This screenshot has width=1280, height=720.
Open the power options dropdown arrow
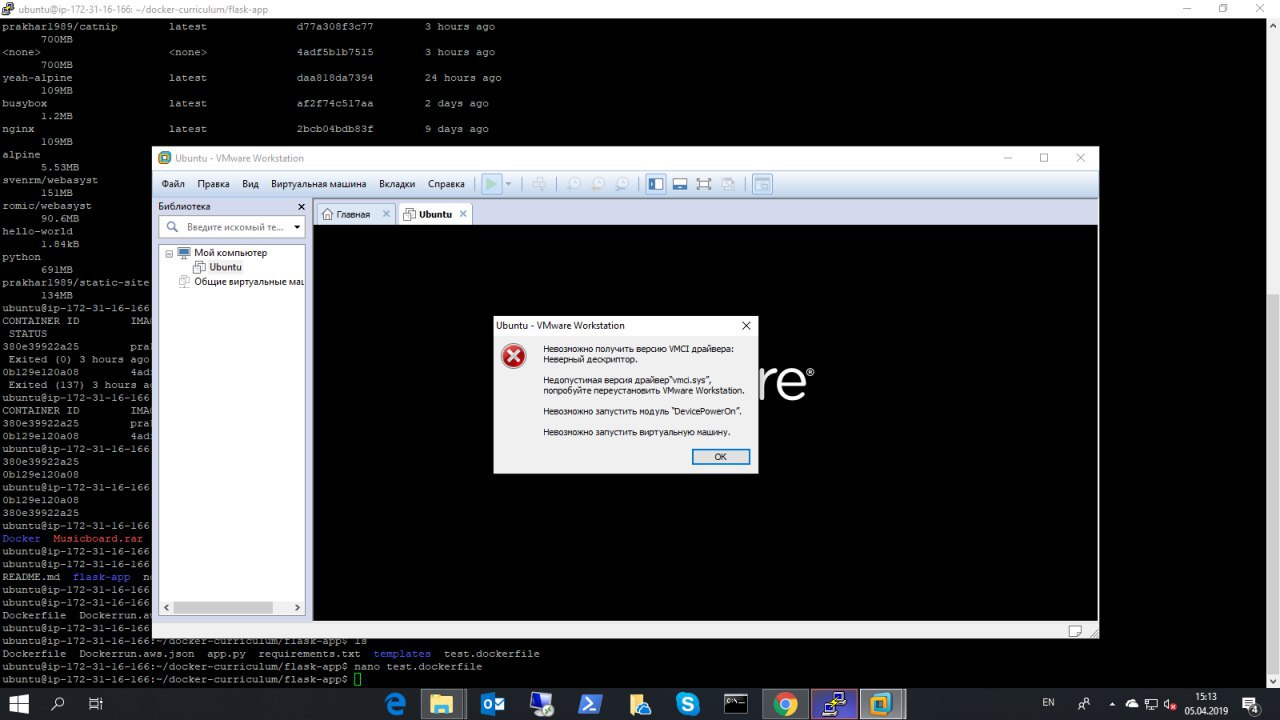pos(508,184)
